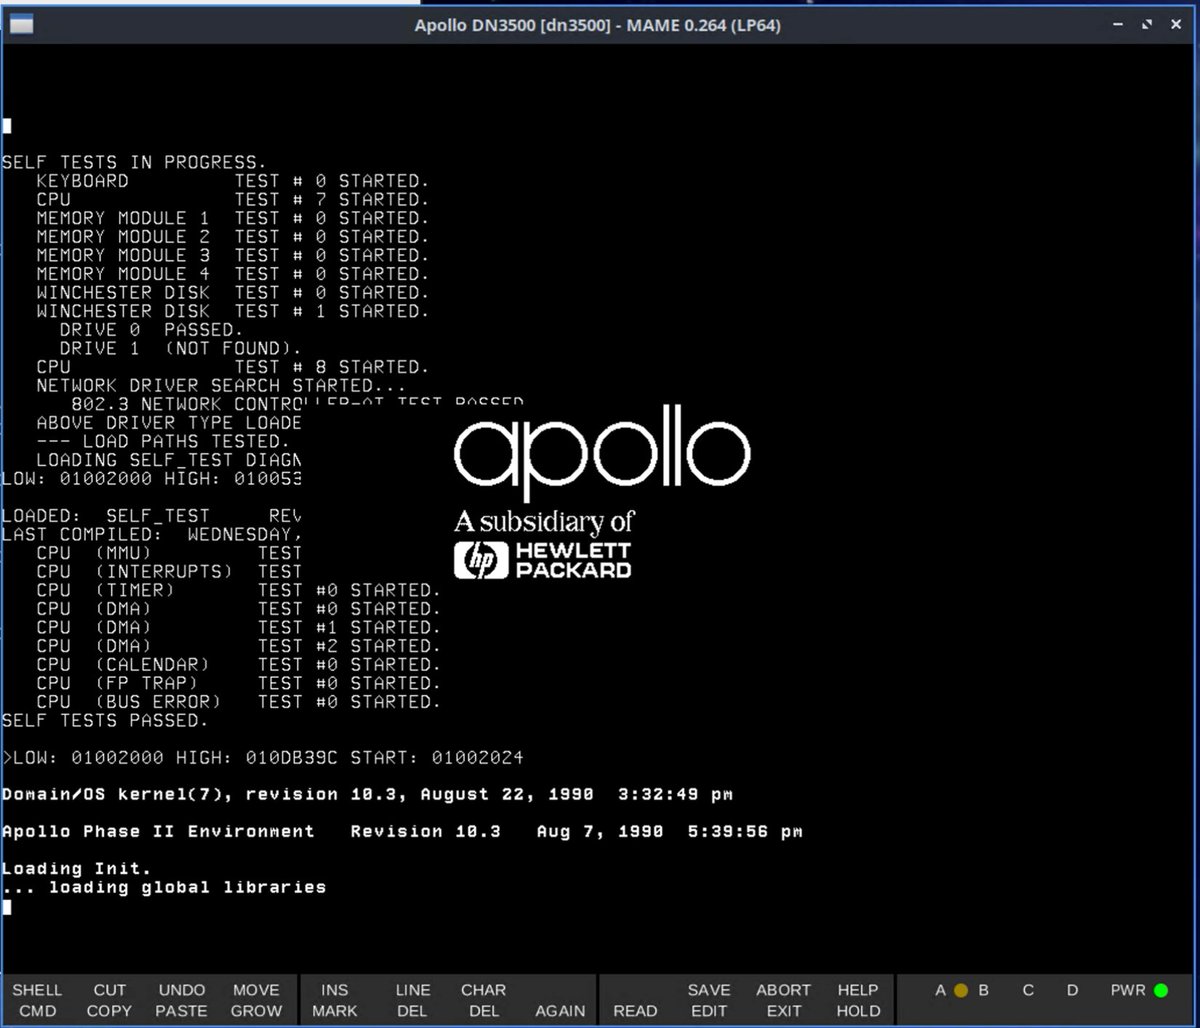Click the 'CPU (DMA) TEST #2 STARTED.' line
Viewport: 1200px width, 1028px height.
click(x=238, y=646)
